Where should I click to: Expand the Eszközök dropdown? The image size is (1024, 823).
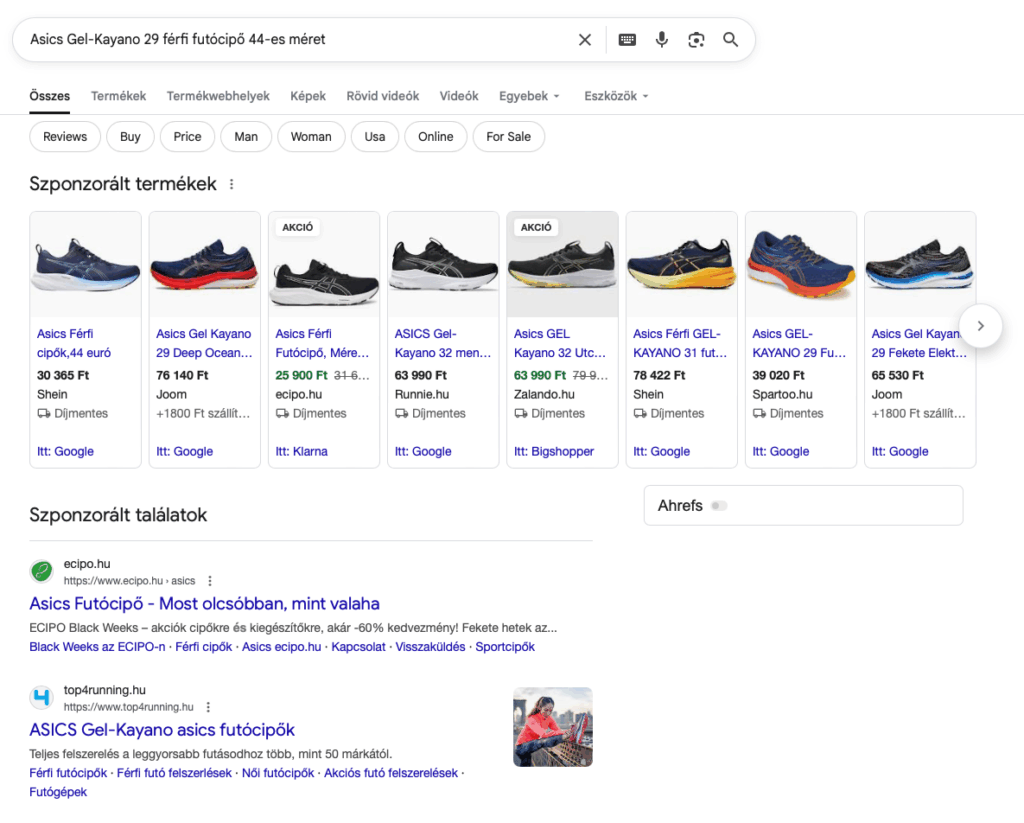(x=616, y=96)
